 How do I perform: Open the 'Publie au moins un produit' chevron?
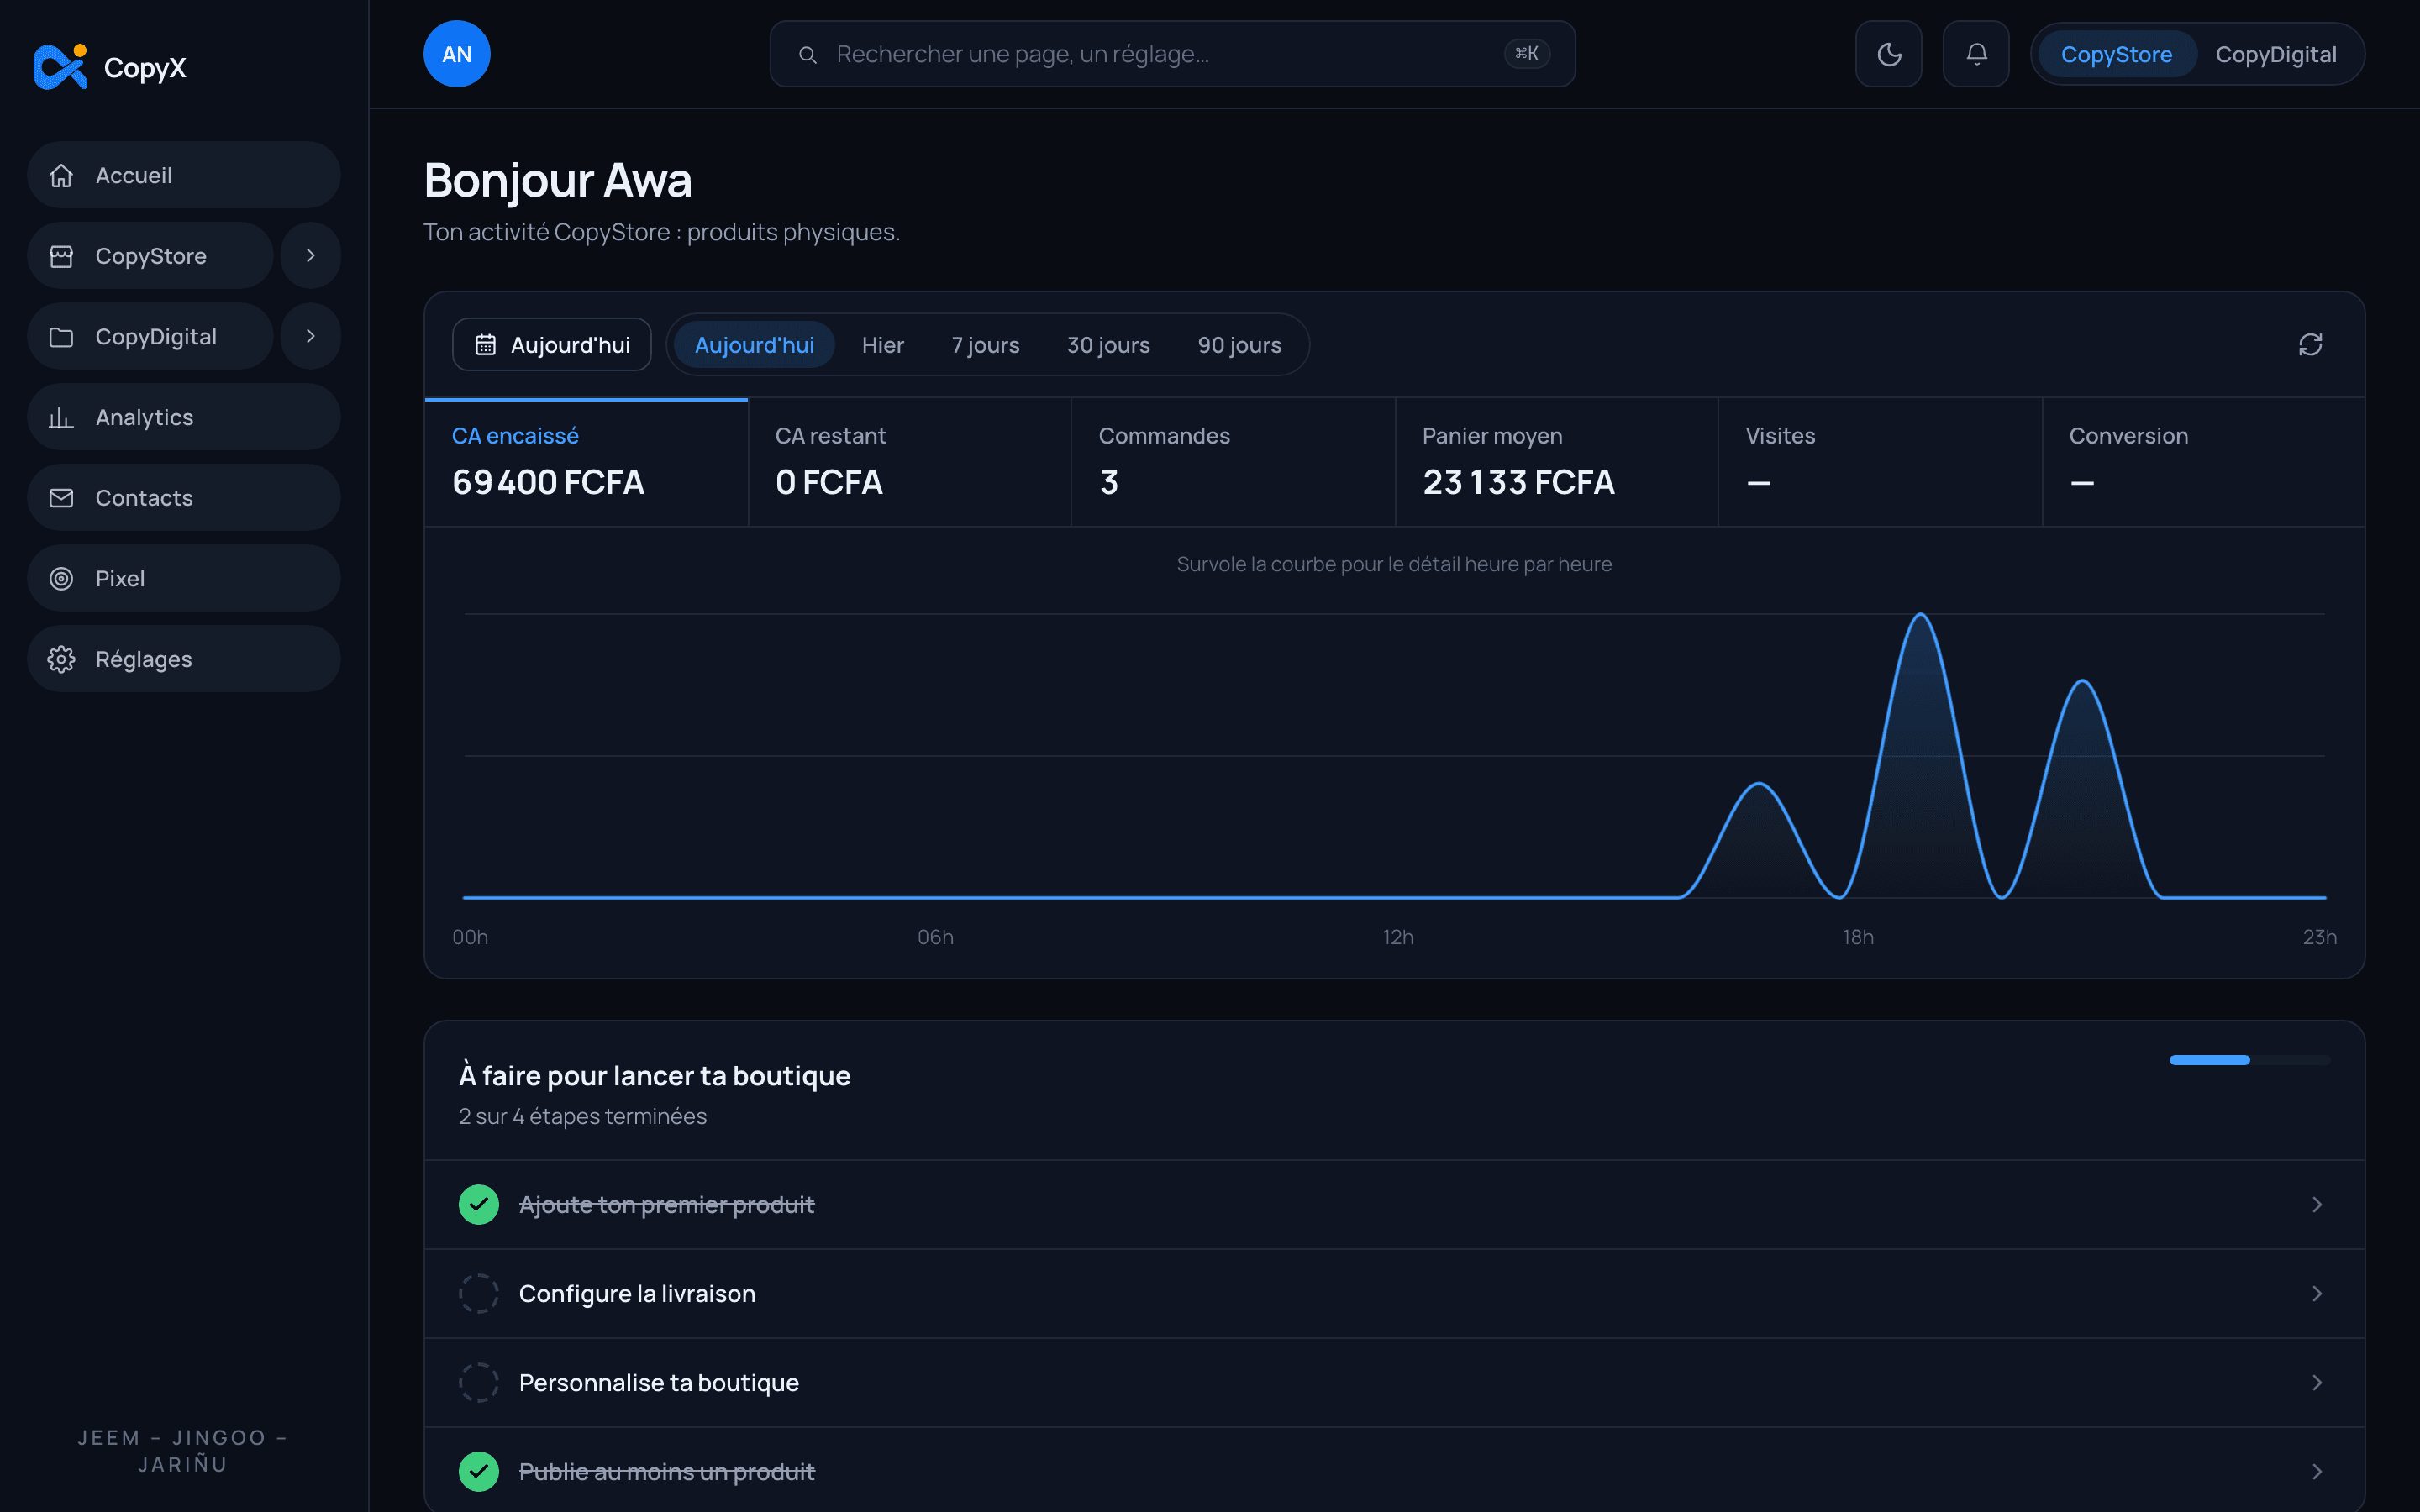tap(2316, 1472)
